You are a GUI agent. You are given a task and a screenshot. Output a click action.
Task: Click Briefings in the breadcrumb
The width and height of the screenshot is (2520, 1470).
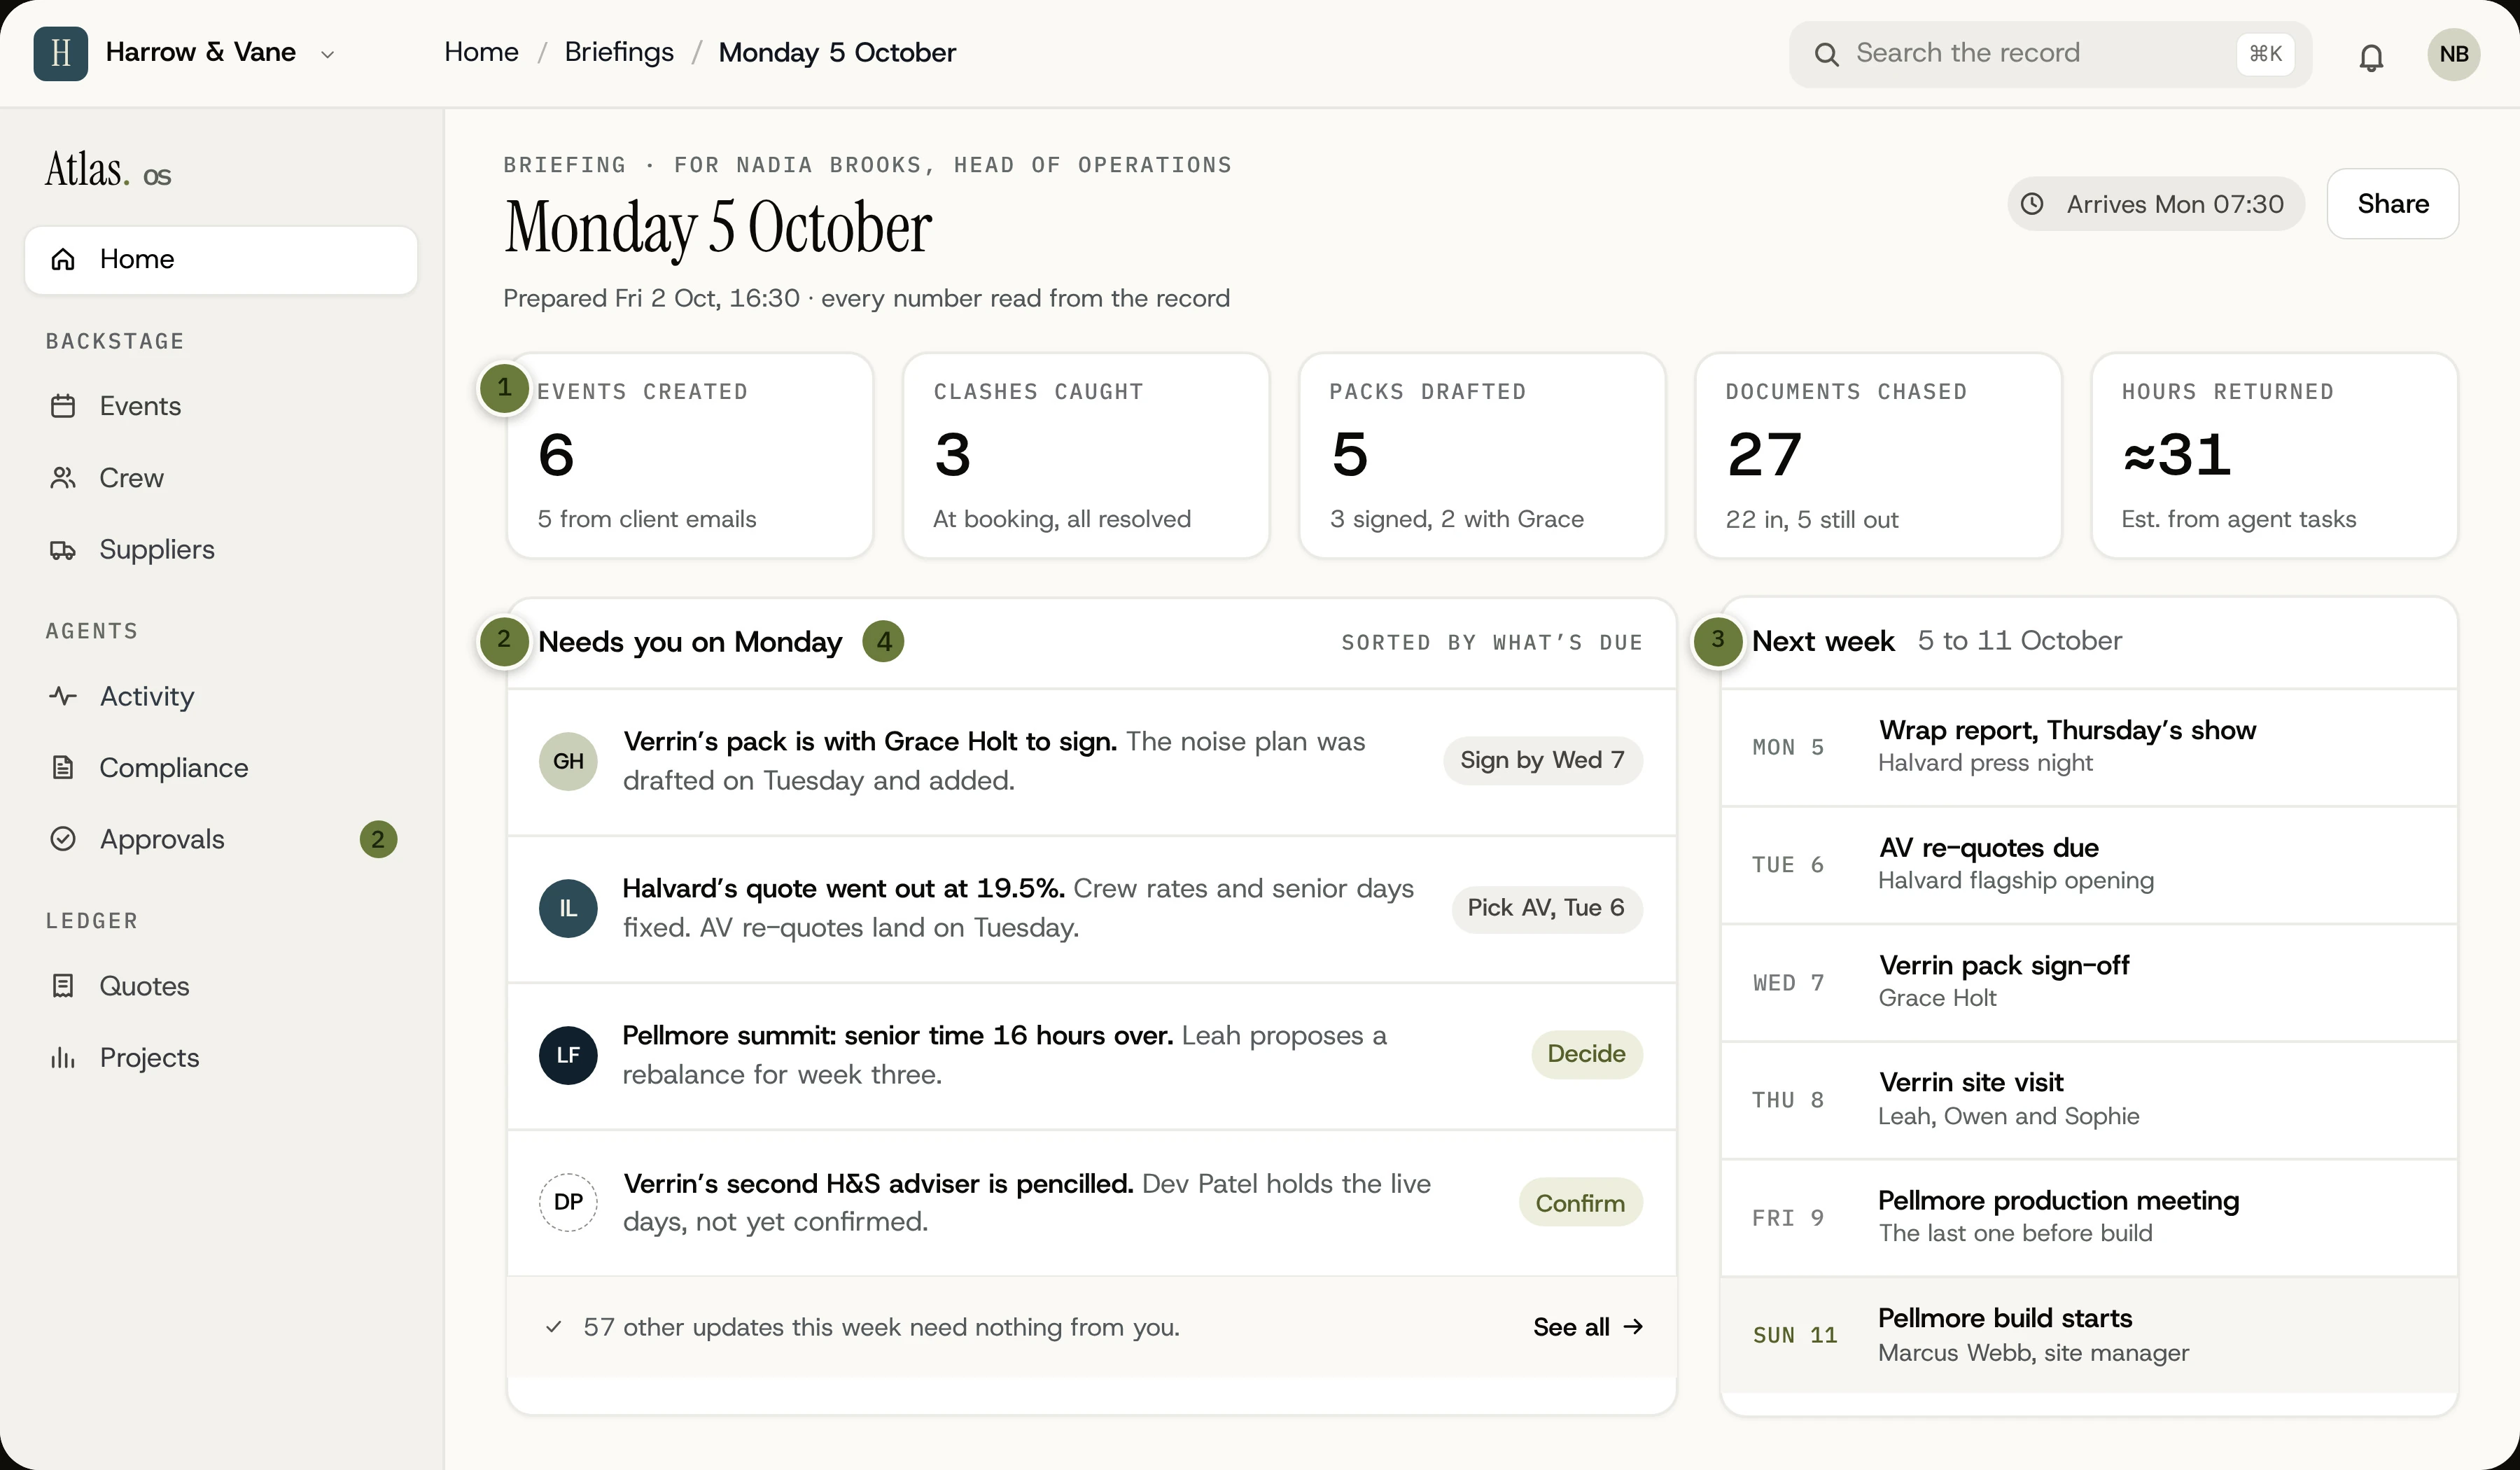click(619, 52)
